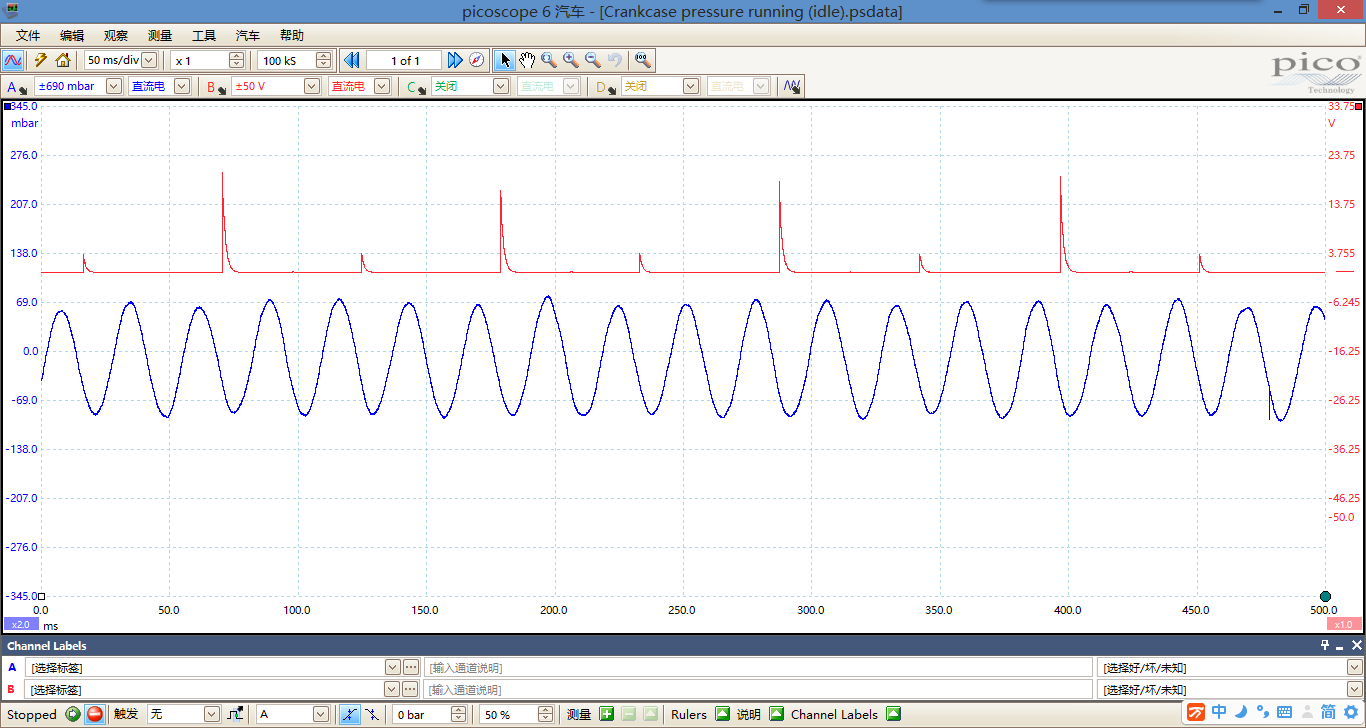The image size is (1366, 728).
Task: Click the Home icon in the toolbar
Action: 63,60
